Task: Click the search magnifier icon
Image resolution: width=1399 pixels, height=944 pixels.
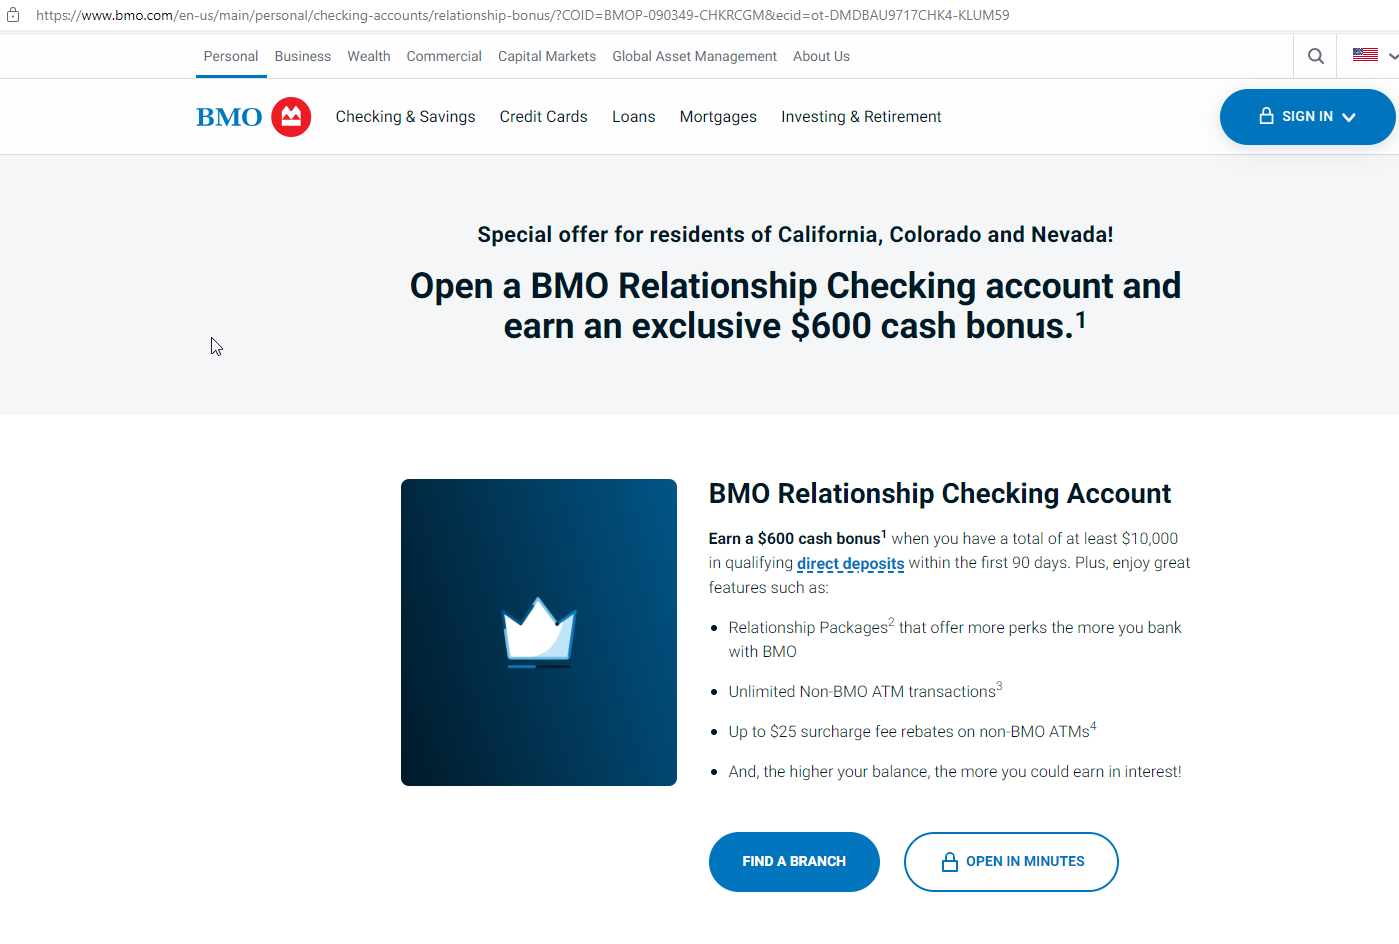Action: (1315, 56)
